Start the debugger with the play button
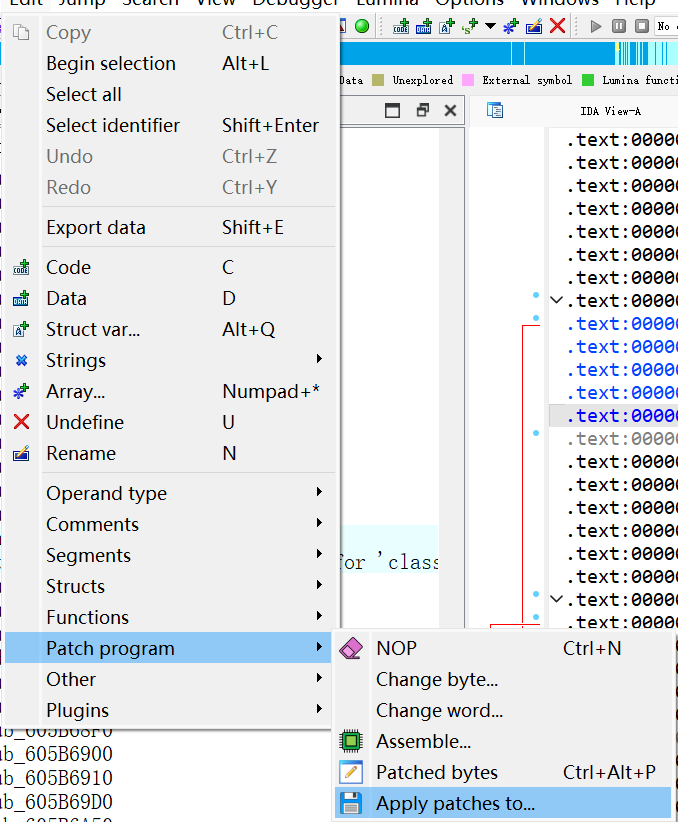The height and width of the screenshot is (822, 678). tap(596, 26)
